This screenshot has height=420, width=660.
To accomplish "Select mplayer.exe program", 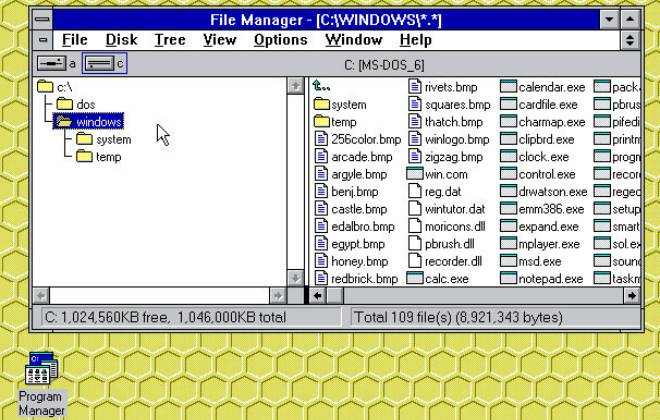I will point(540,244).
